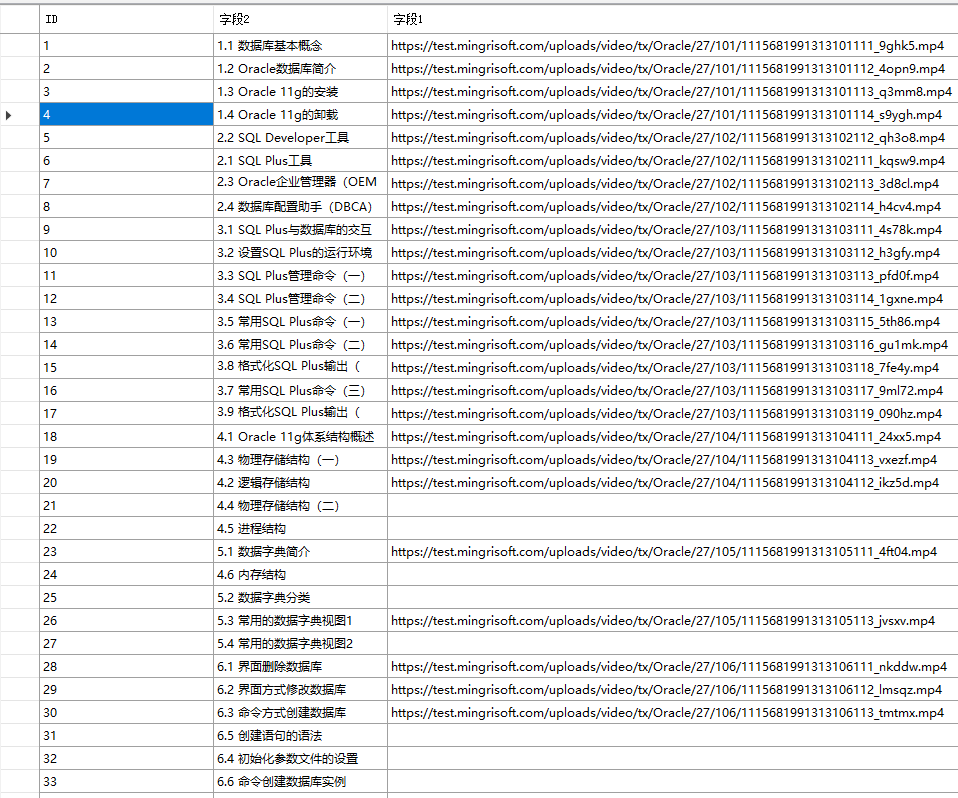Select URL ending 106111_nkddw.mp4
The width and height of the screenshot is (958, 798).
(673, 667)
